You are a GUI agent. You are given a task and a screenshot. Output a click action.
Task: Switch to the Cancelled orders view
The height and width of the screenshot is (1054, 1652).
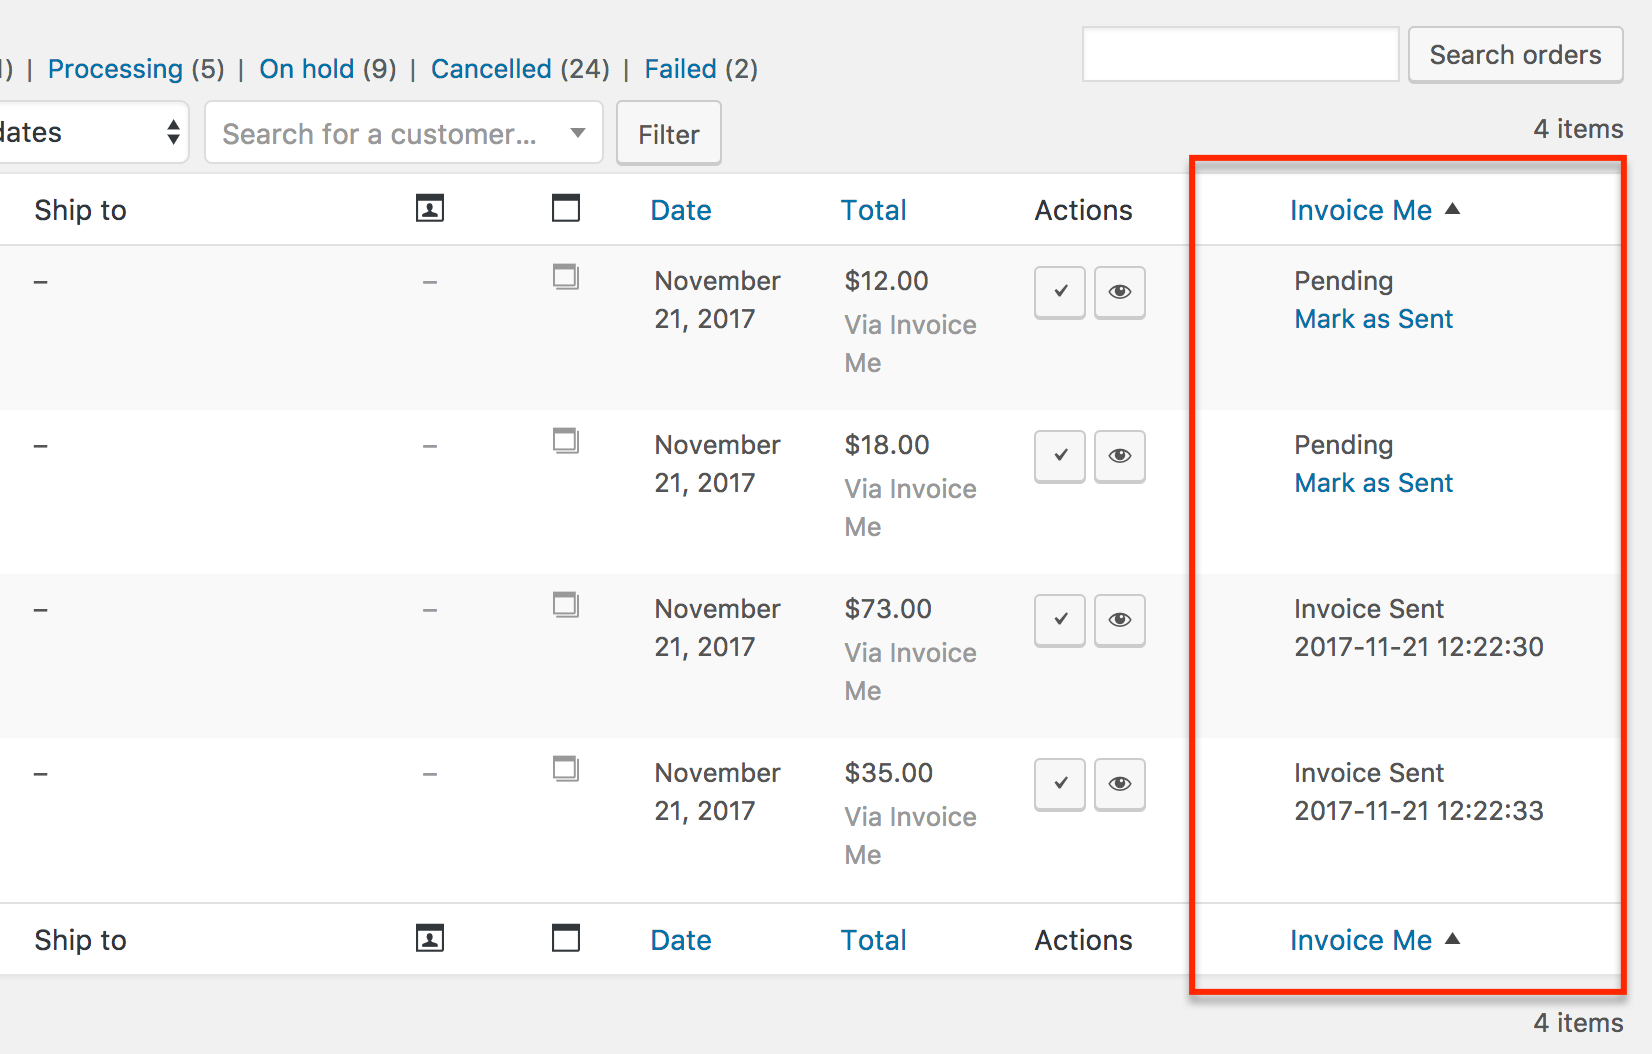click(491, 69)
